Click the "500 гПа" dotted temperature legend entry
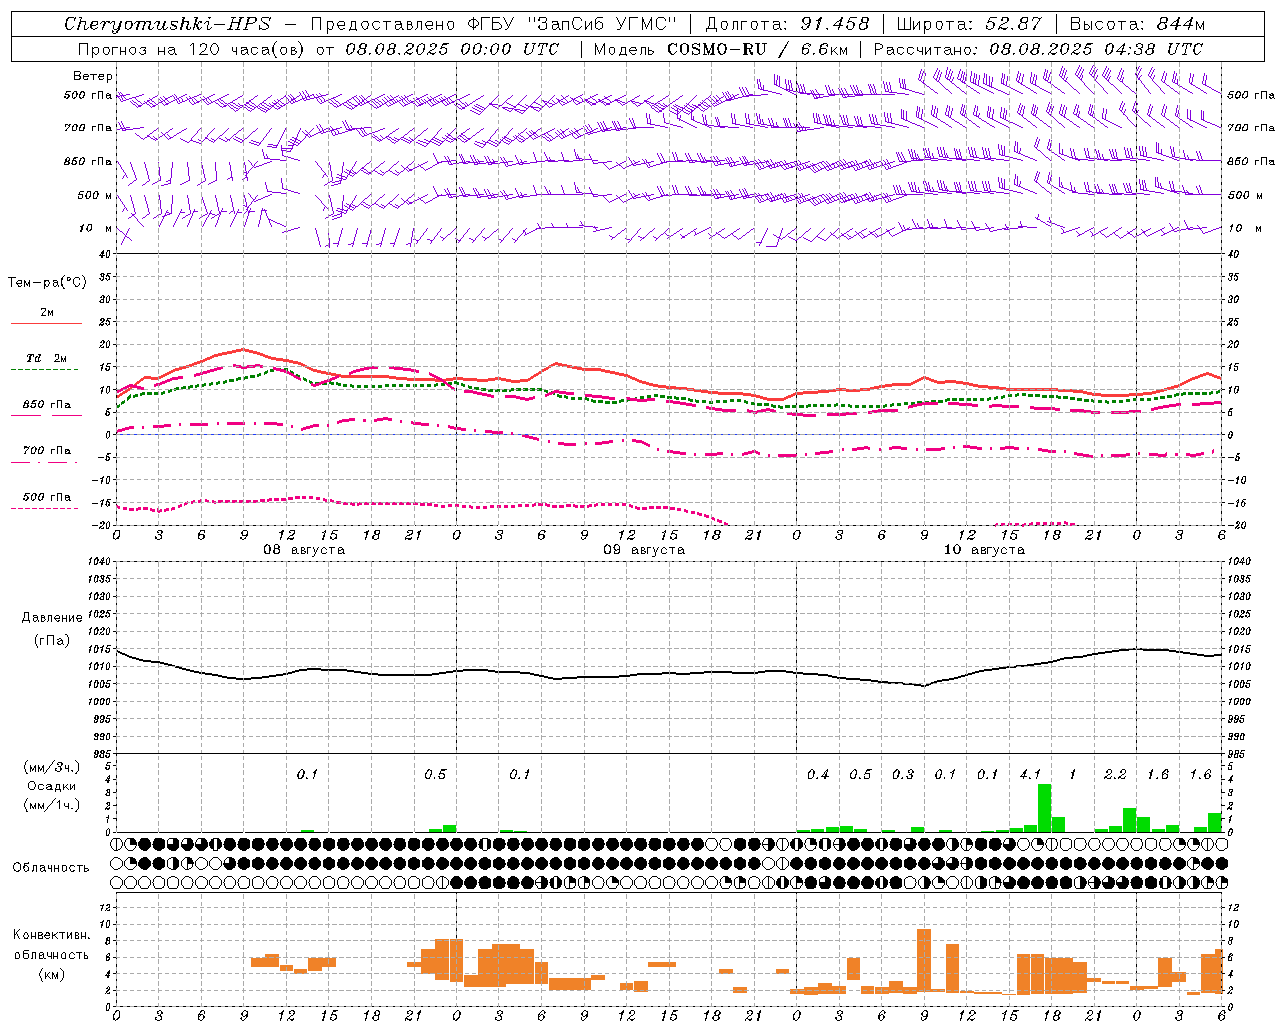Image resolution: width=1280 pixels, height=1024 pixels. [x=47, y=497]
